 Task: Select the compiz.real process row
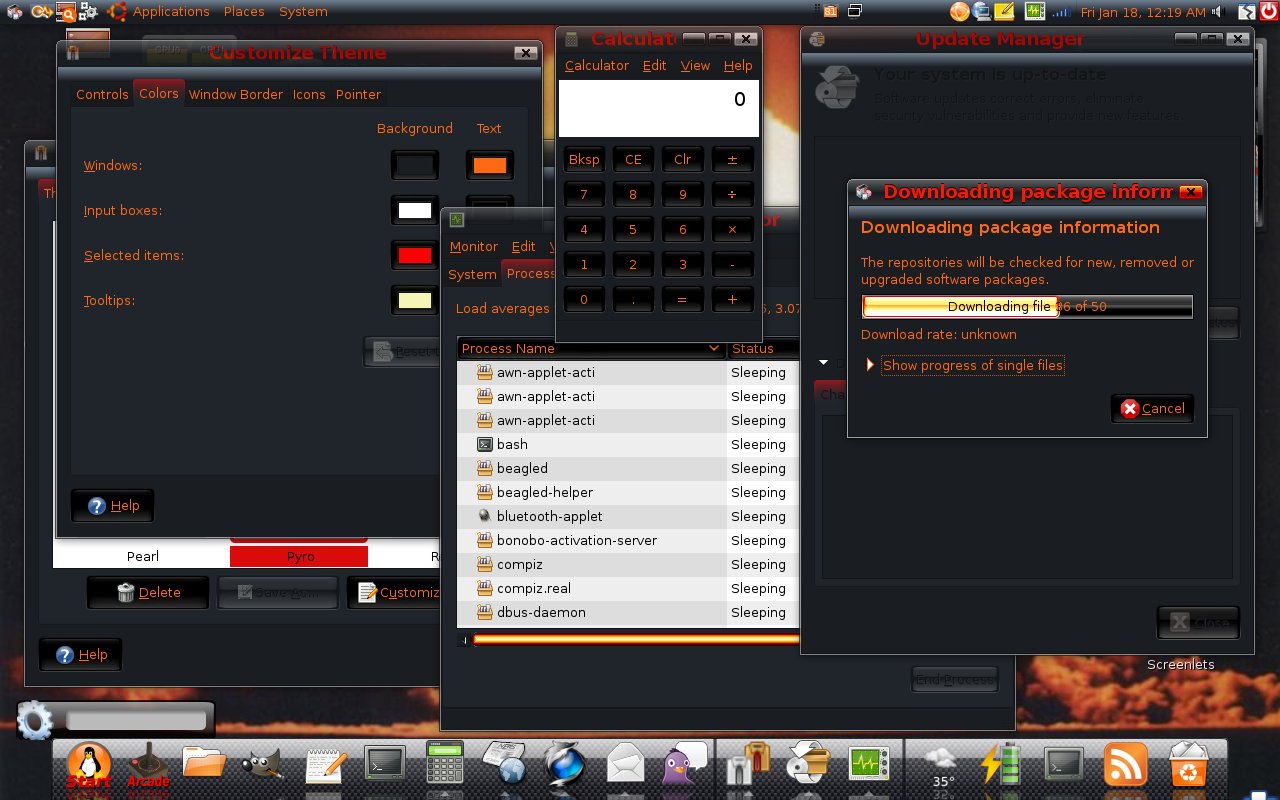point(629,588)
